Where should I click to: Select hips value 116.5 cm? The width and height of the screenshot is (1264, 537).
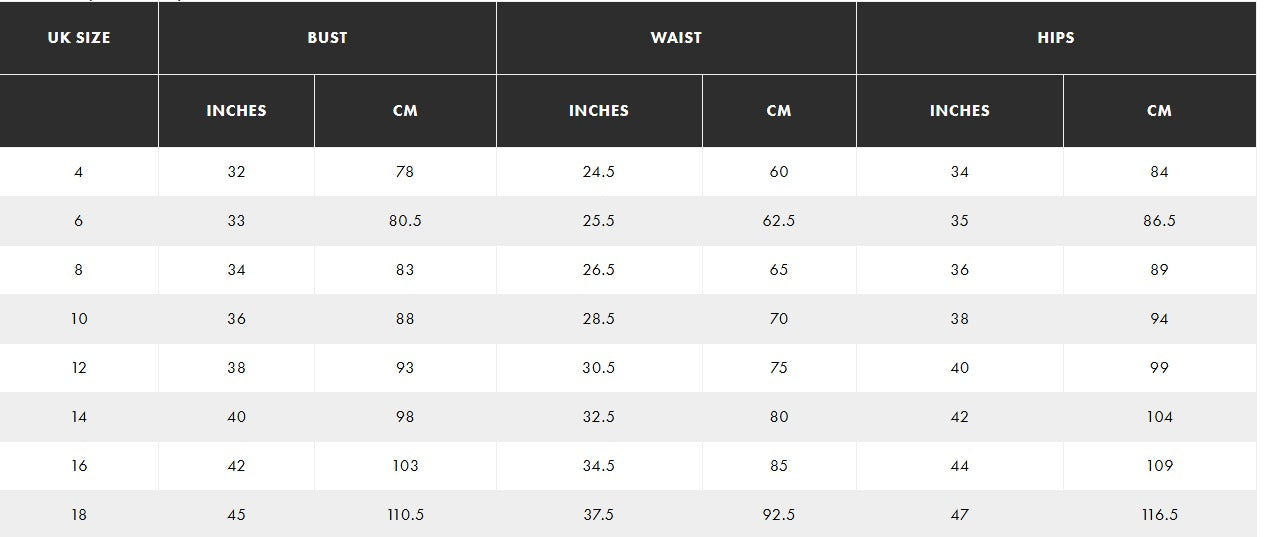click(x=1159, y=515)
